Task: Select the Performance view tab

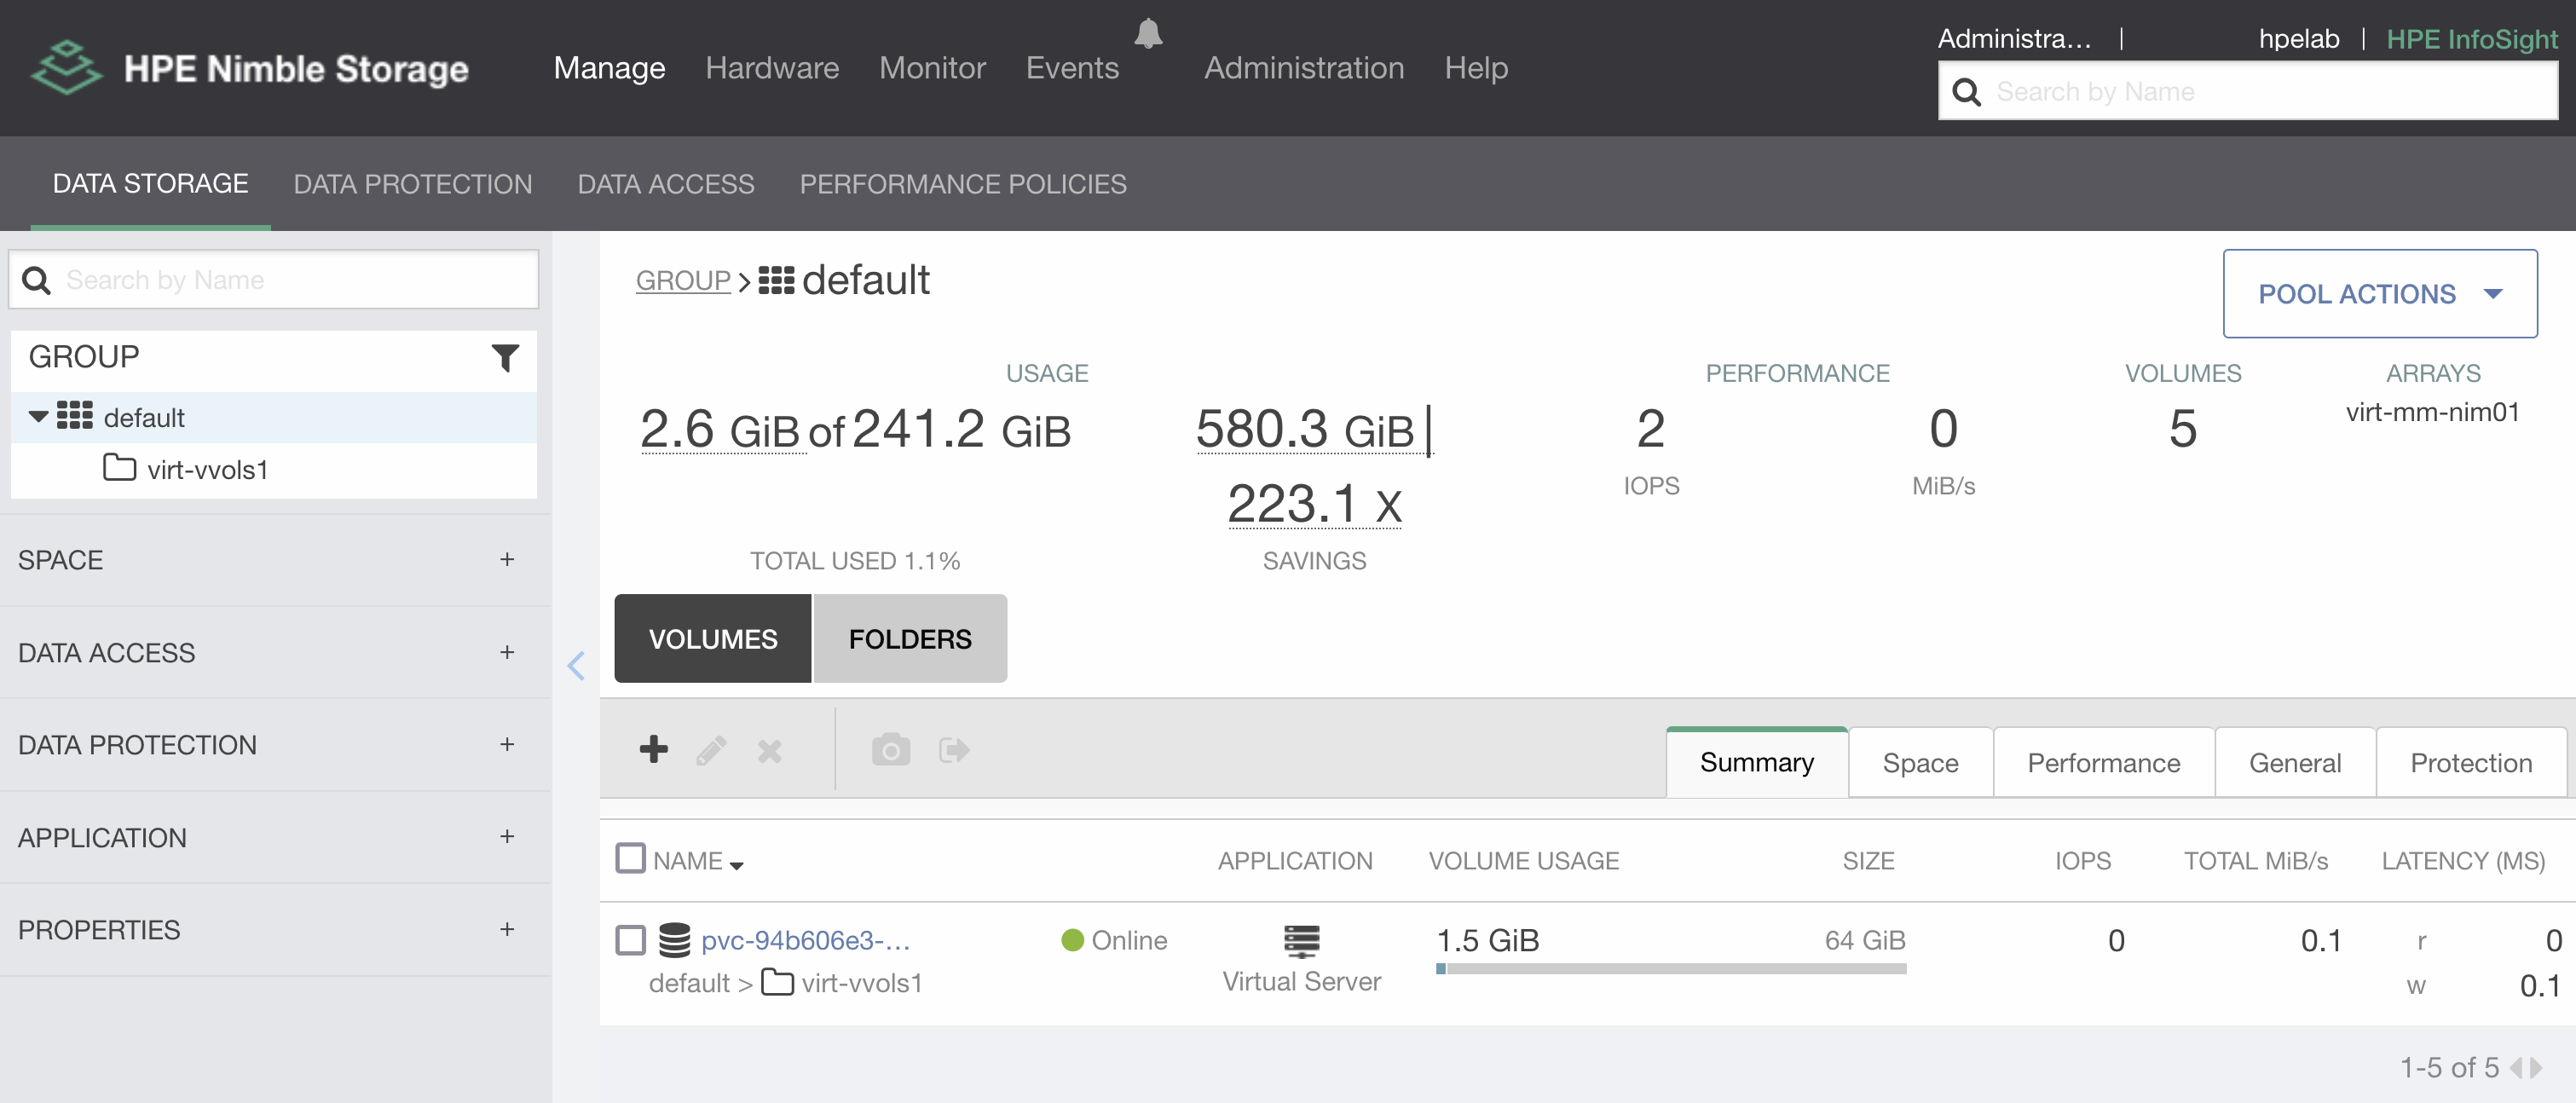Action: coord(2103,763)
